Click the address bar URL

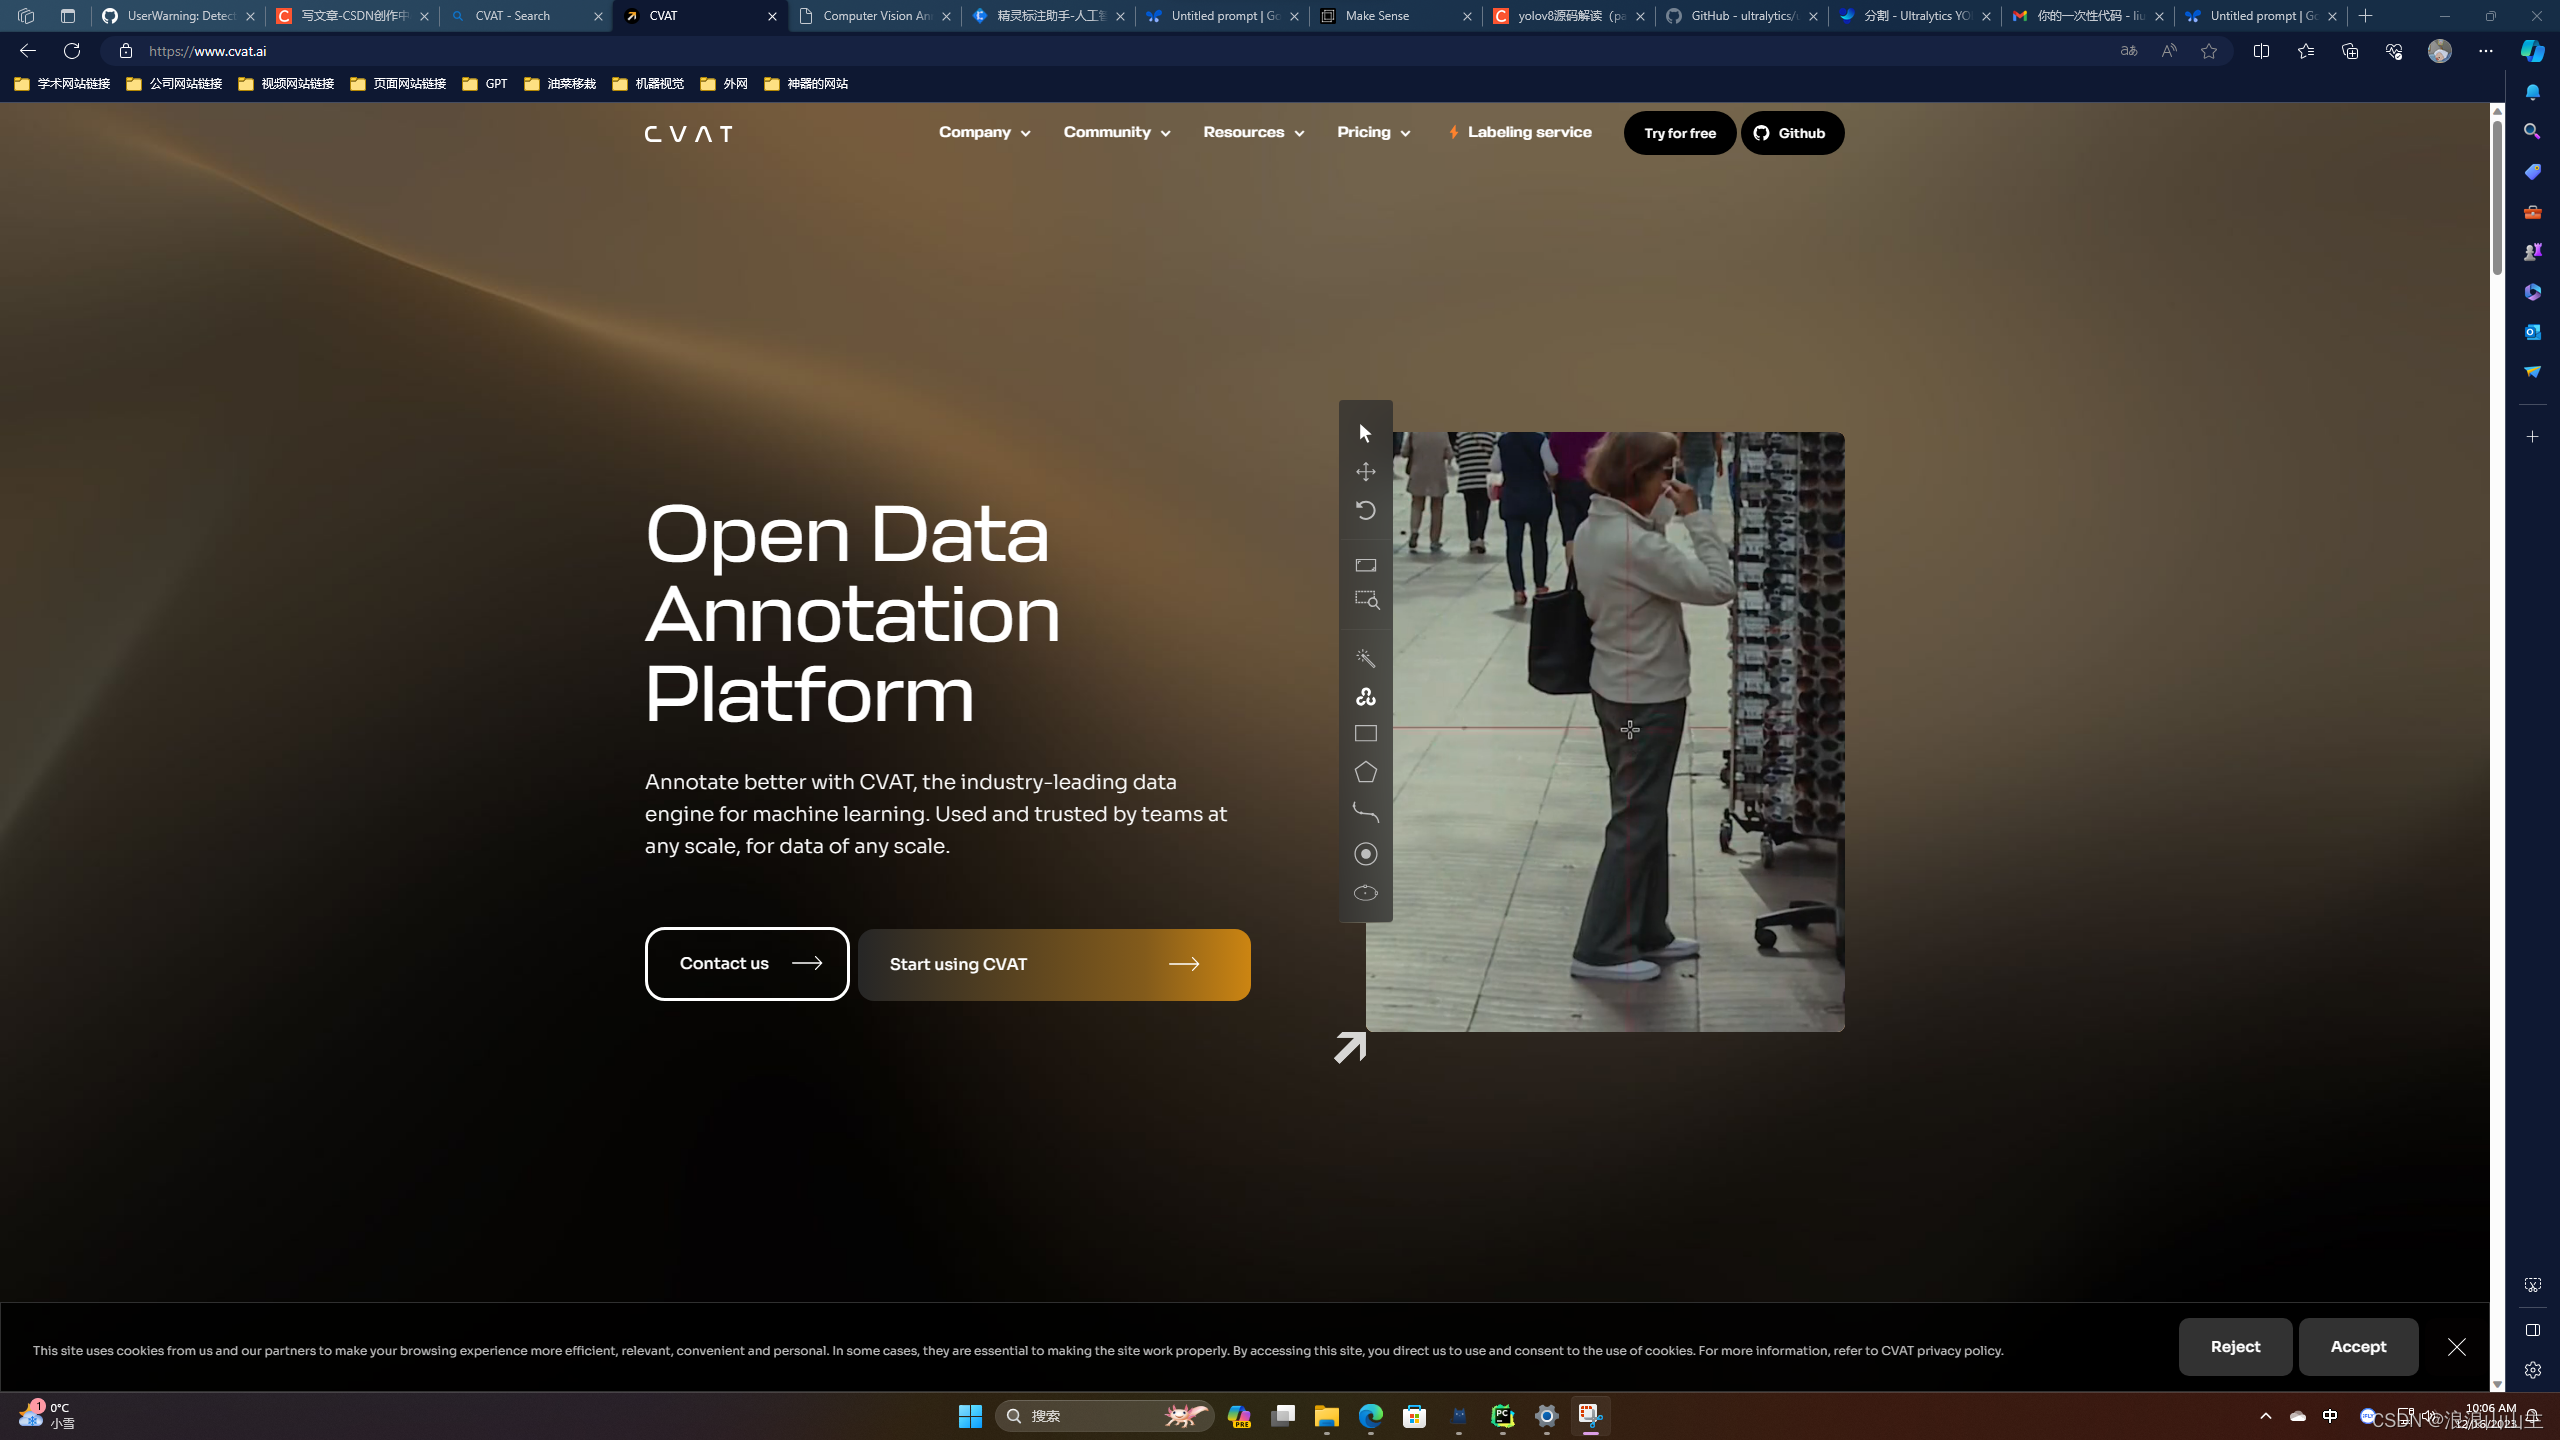(207, 51)
